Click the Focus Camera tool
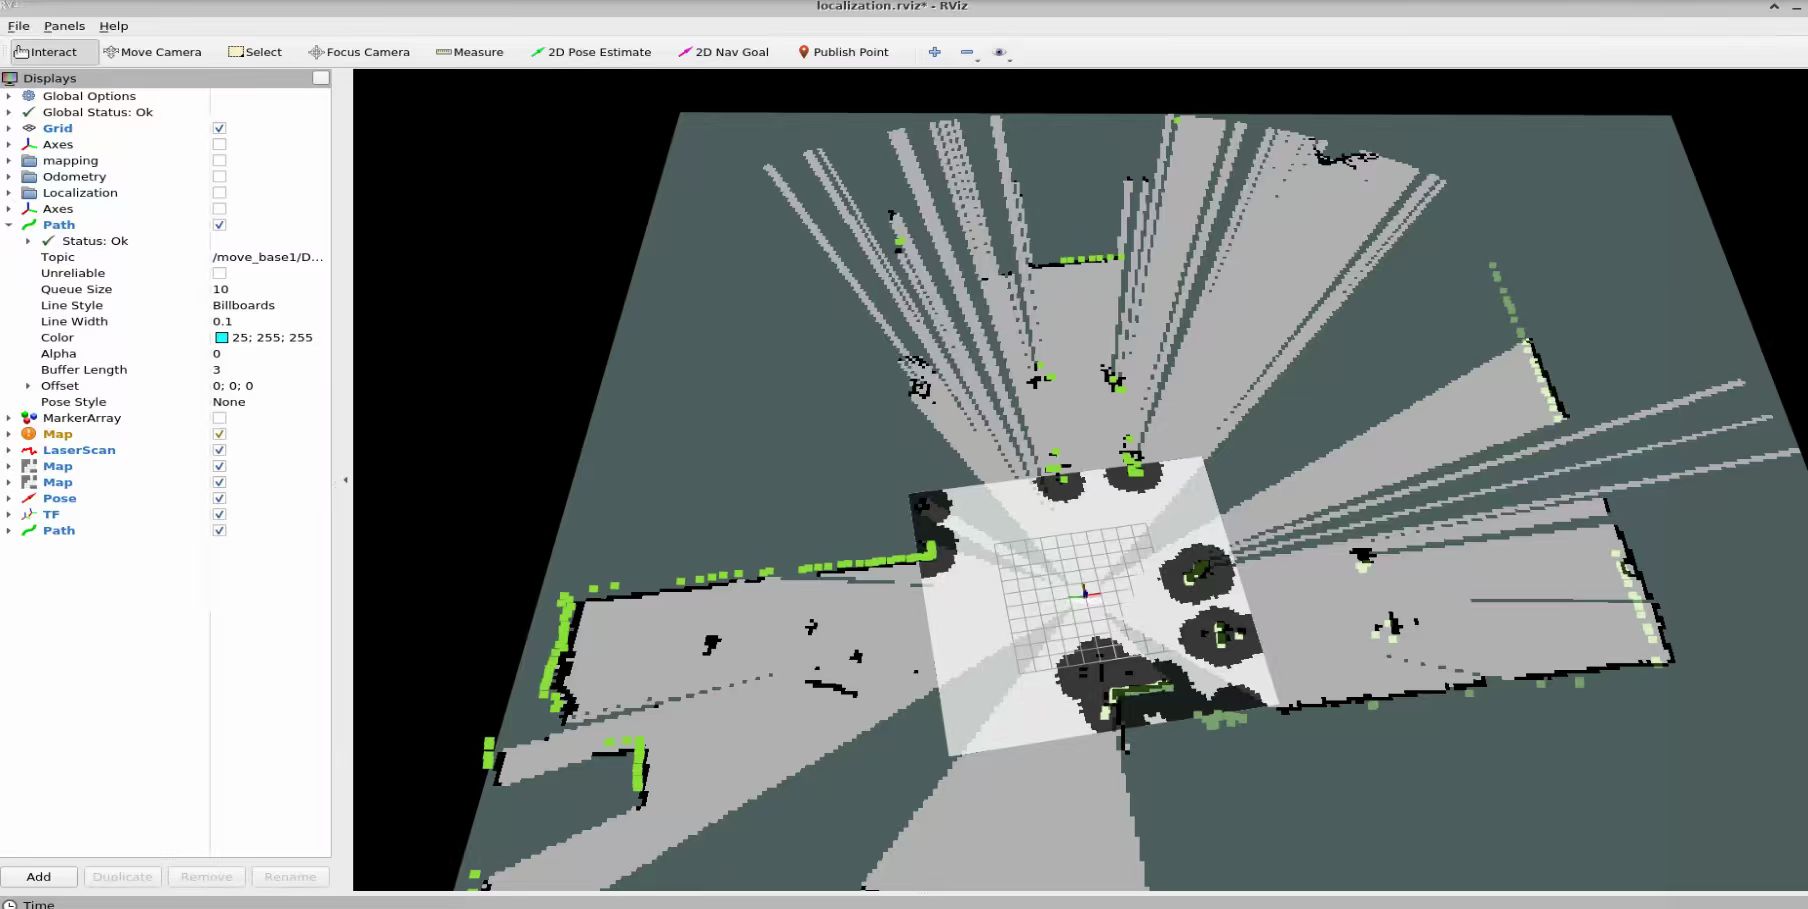The height and width of the screenshot is (909, 1808). (x=359, y=52)
